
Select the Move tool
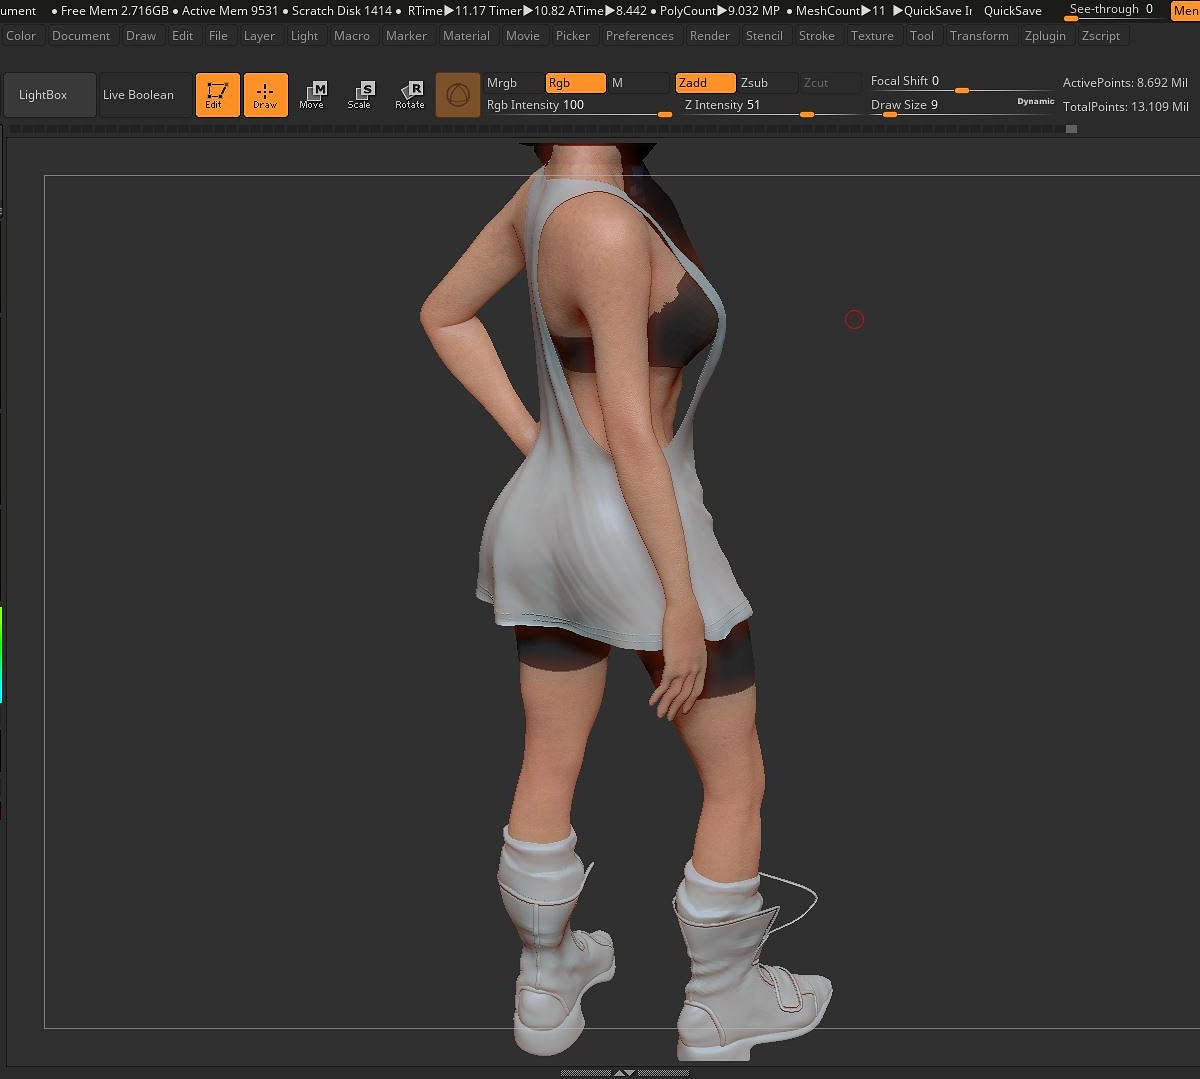[312, 95]
